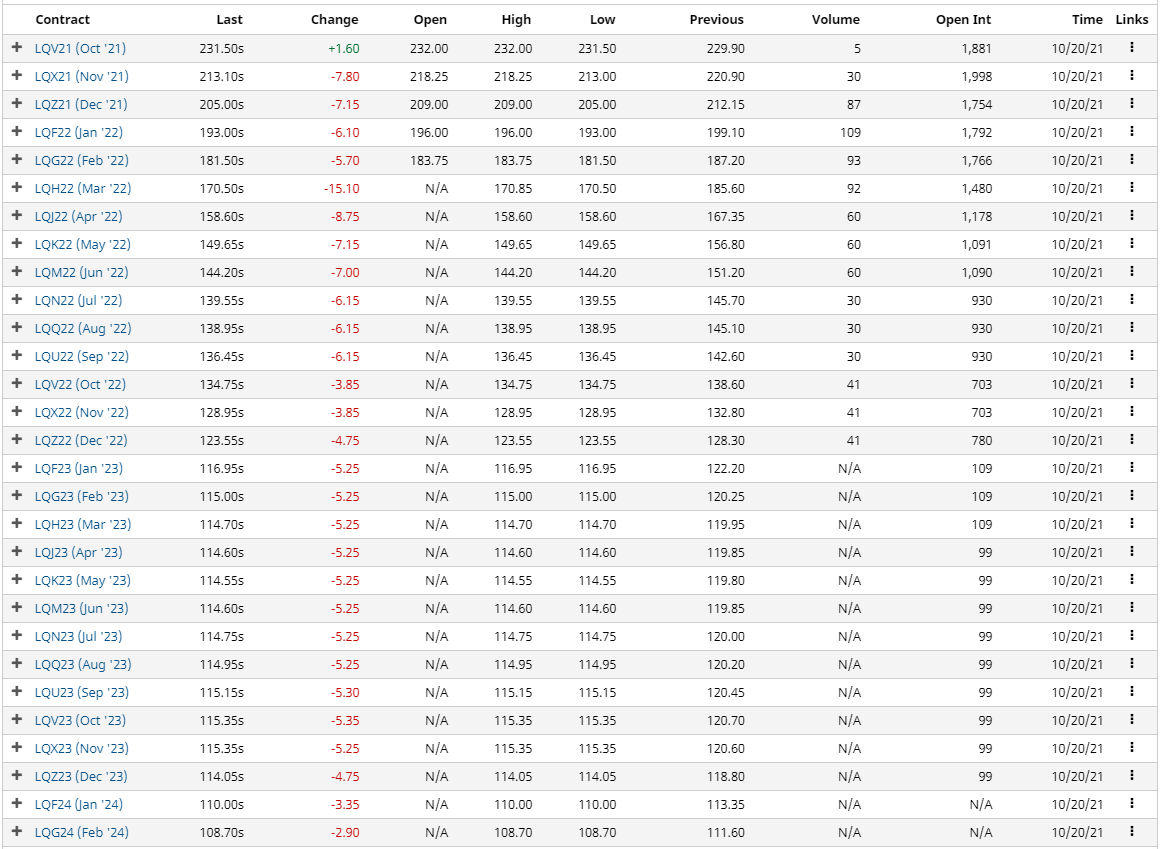The width and height of the screenshot is (1161, 849).
Task: Open links menu for LQG24 (Feb '24) row
Action: pos(1132,831)
